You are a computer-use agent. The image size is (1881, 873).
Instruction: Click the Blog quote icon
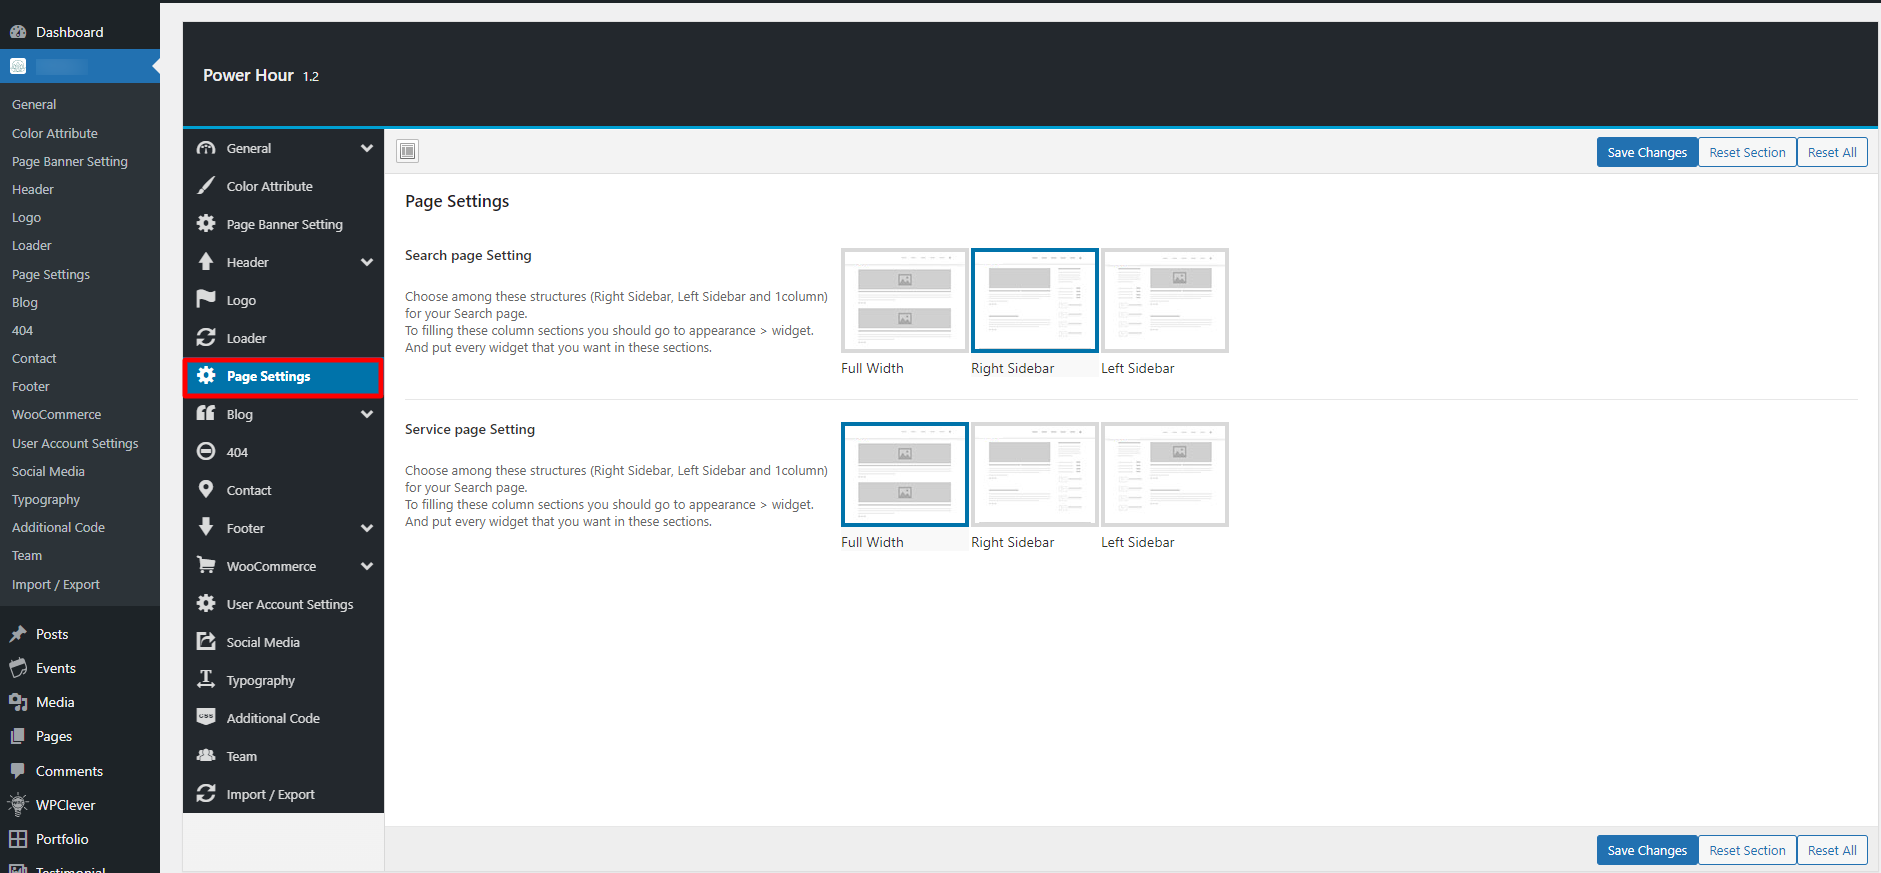[x=206, y=414]
